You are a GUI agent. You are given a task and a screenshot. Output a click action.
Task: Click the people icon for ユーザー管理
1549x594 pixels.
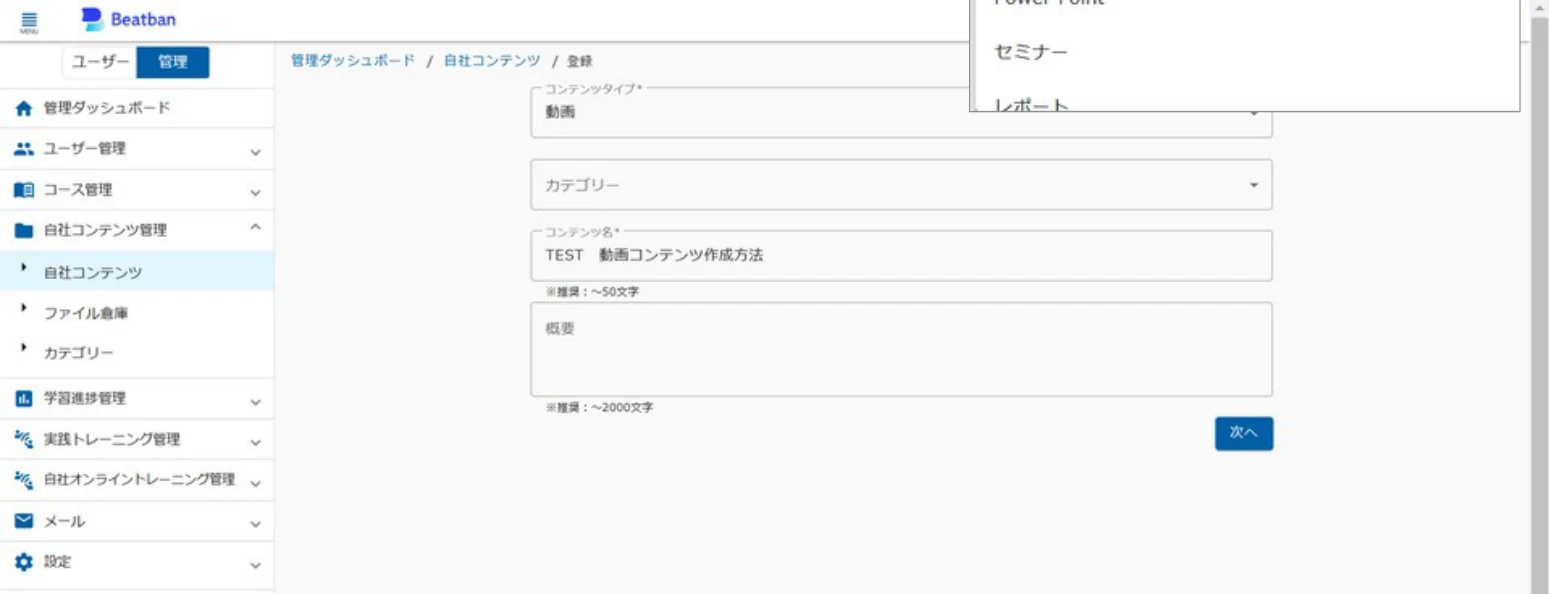[x=24, y=149]
